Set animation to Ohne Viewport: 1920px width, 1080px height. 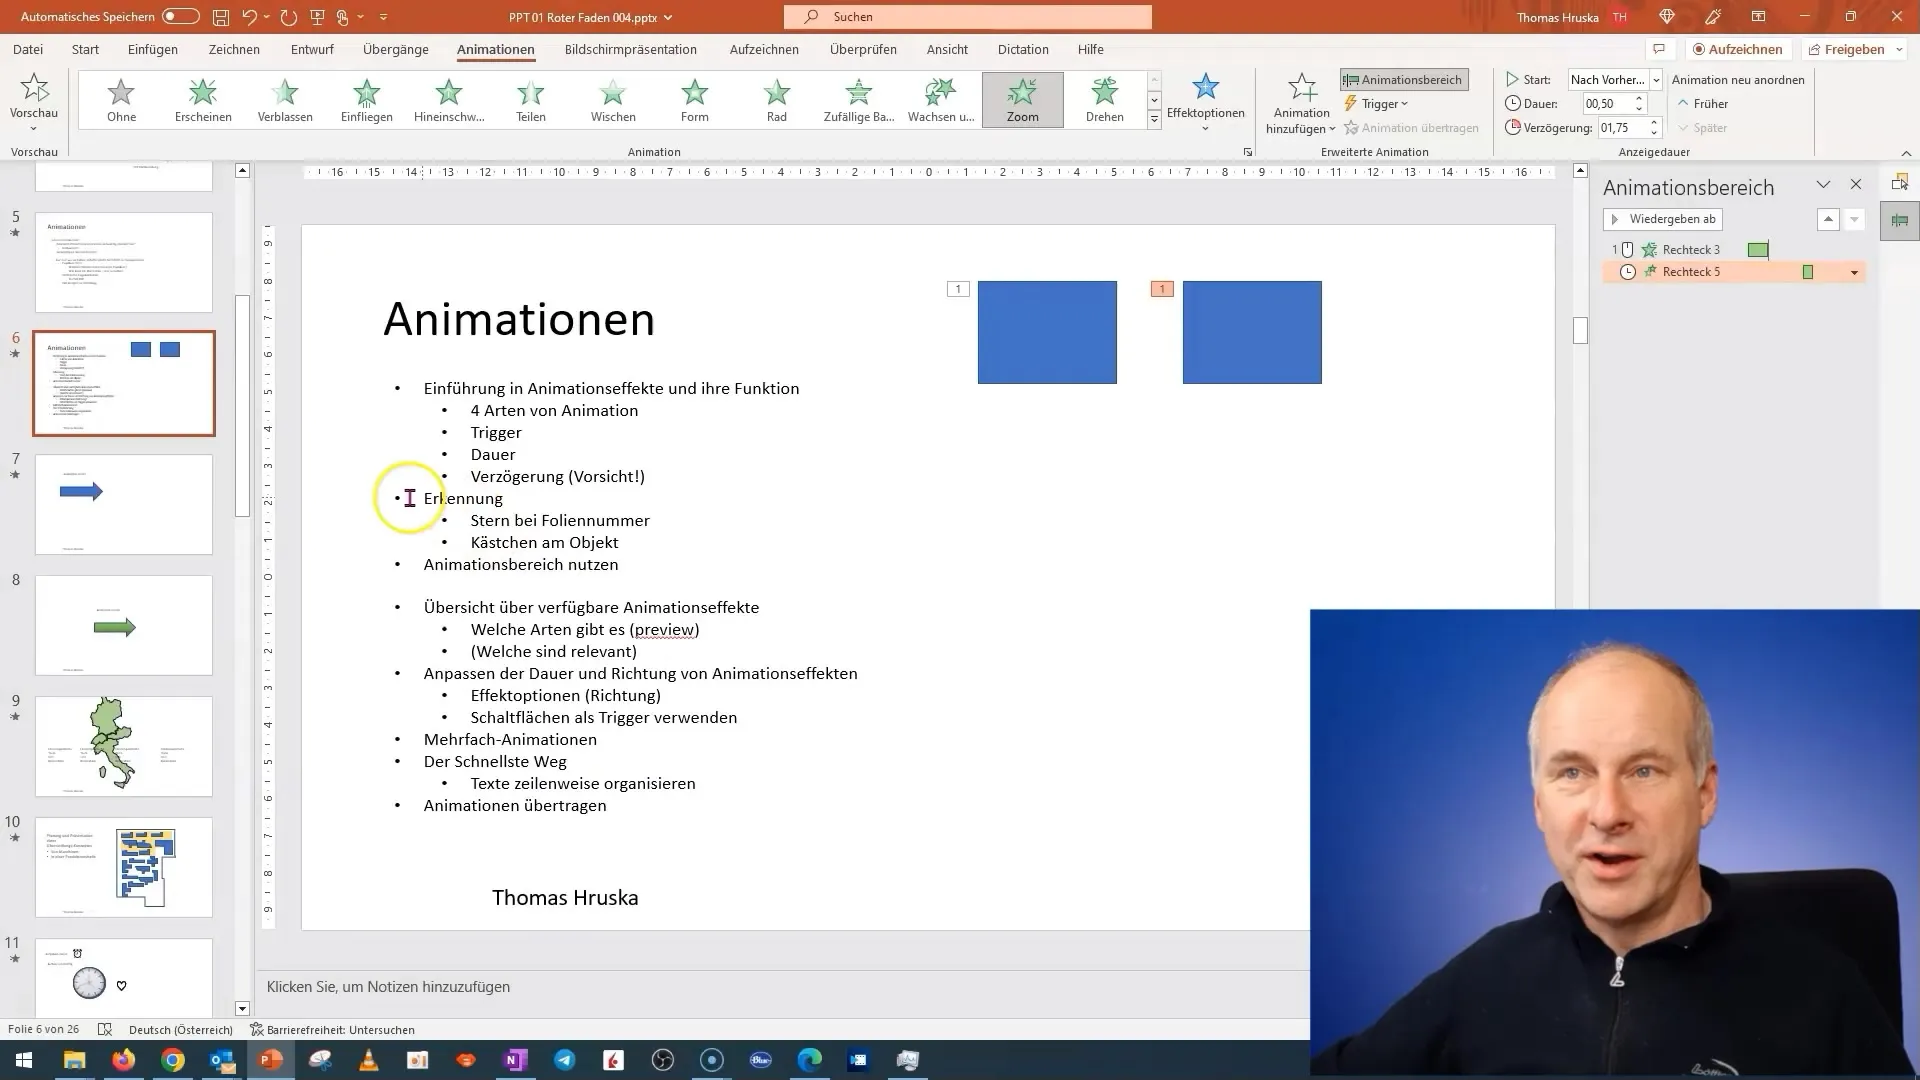121,100
